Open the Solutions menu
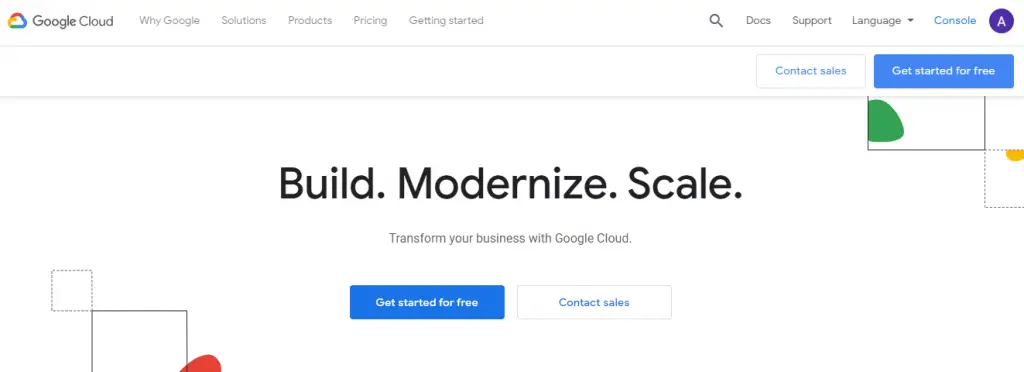This screenshot has width=1024, height=372. 244,20
